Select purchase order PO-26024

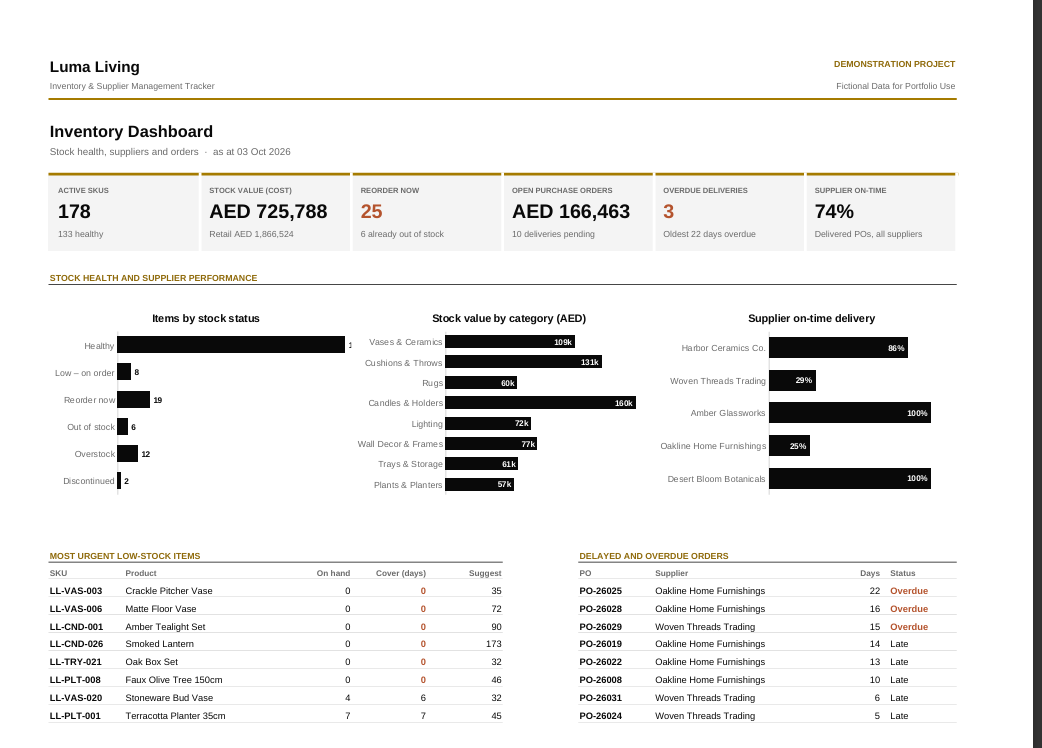coord(601,715)
